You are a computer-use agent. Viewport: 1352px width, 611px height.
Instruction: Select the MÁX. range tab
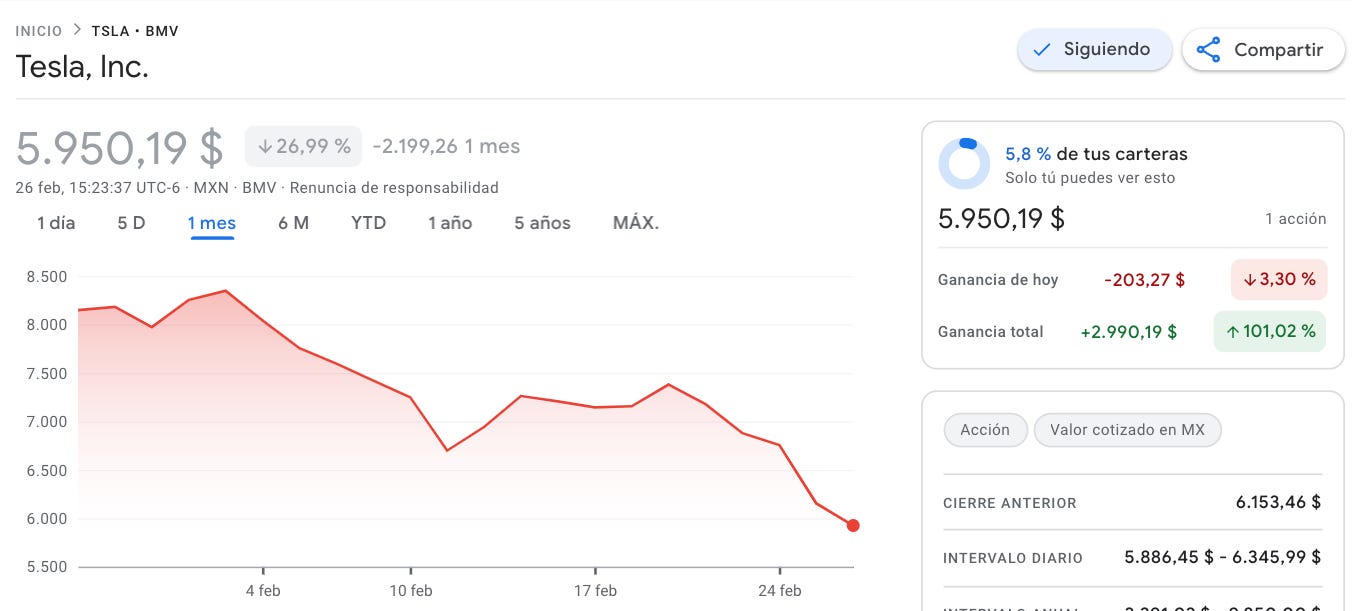636,223
